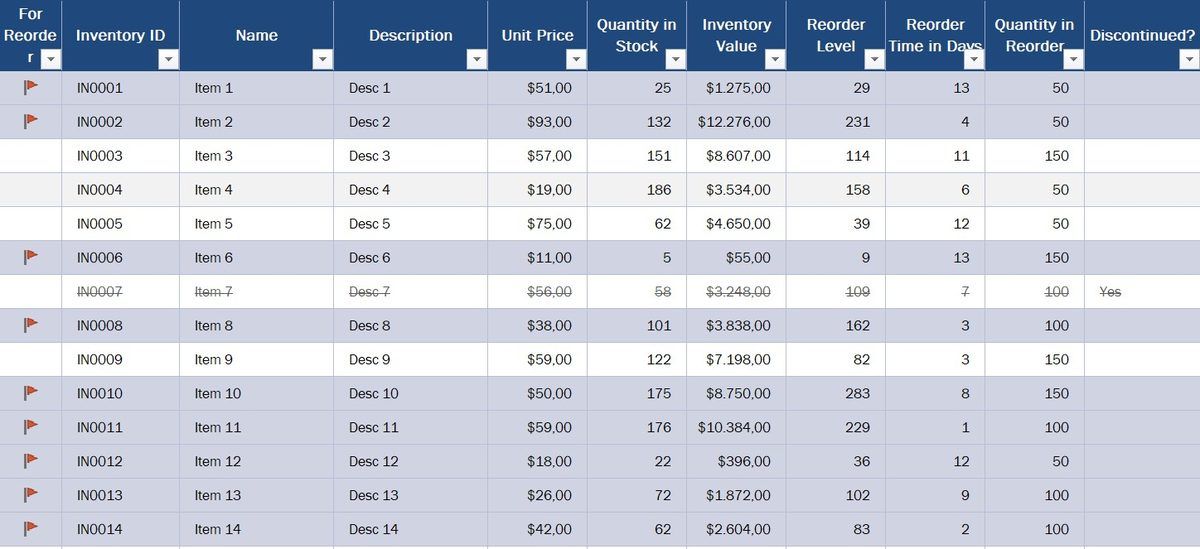Click the flag icon in IN0014 row
1200x549 pixels.
[31, 528]
